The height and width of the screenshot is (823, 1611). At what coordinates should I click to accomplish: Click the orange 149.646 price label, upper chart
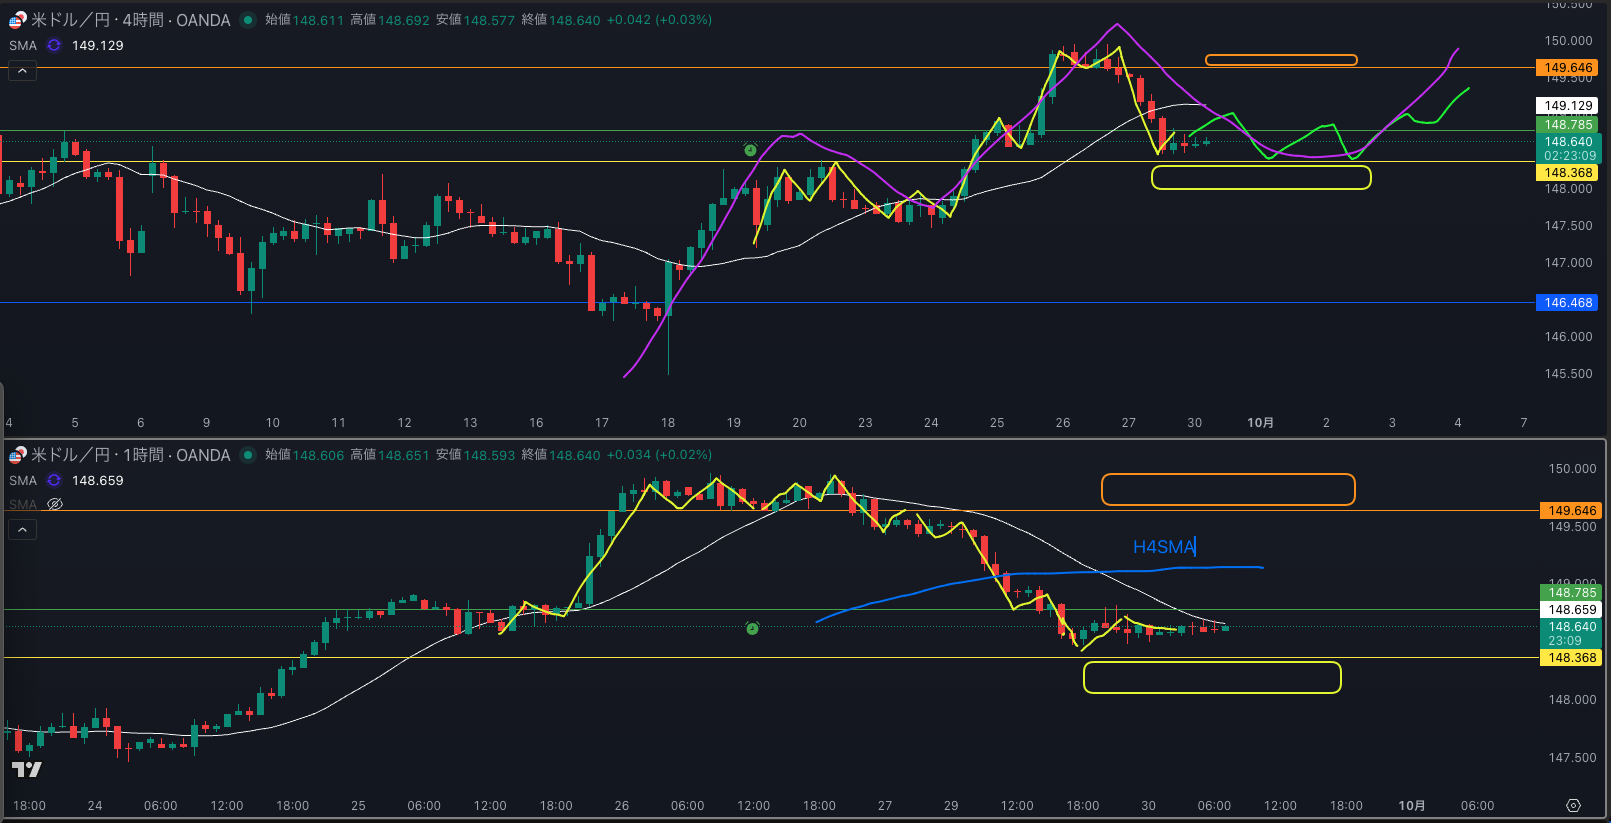point(1568,68)
